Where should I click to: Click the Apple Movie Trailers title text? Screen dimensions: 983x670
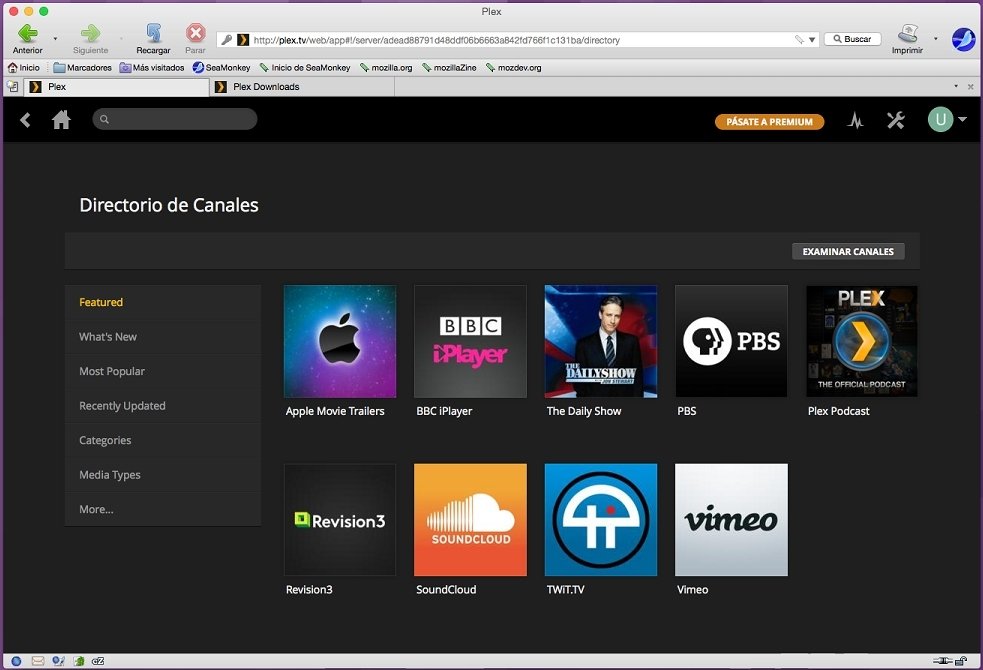click(x=335, y=411)
